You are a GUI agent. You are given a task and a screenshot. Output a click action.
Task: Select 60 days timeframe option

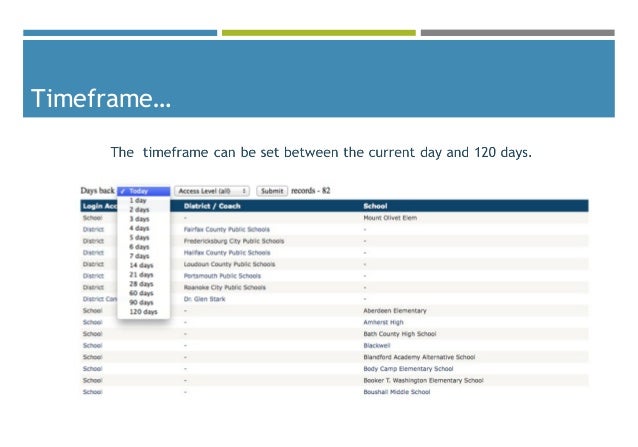(x=143, y=293)
